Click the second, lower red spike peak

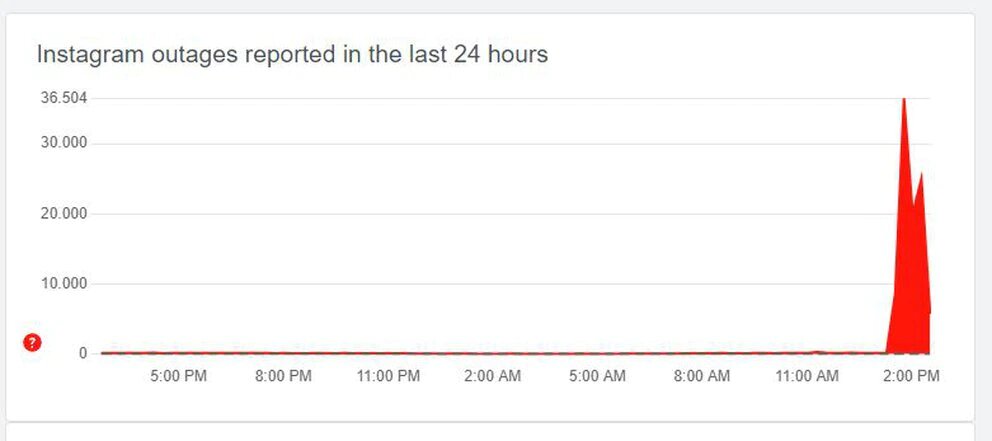[921, 176]
